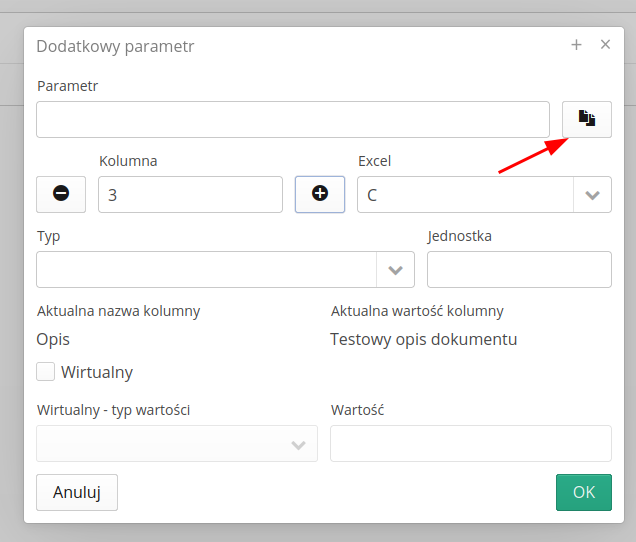636x542 pixels.
Task: Click the Testowy opis dokumentu value text
Action: 423,339
